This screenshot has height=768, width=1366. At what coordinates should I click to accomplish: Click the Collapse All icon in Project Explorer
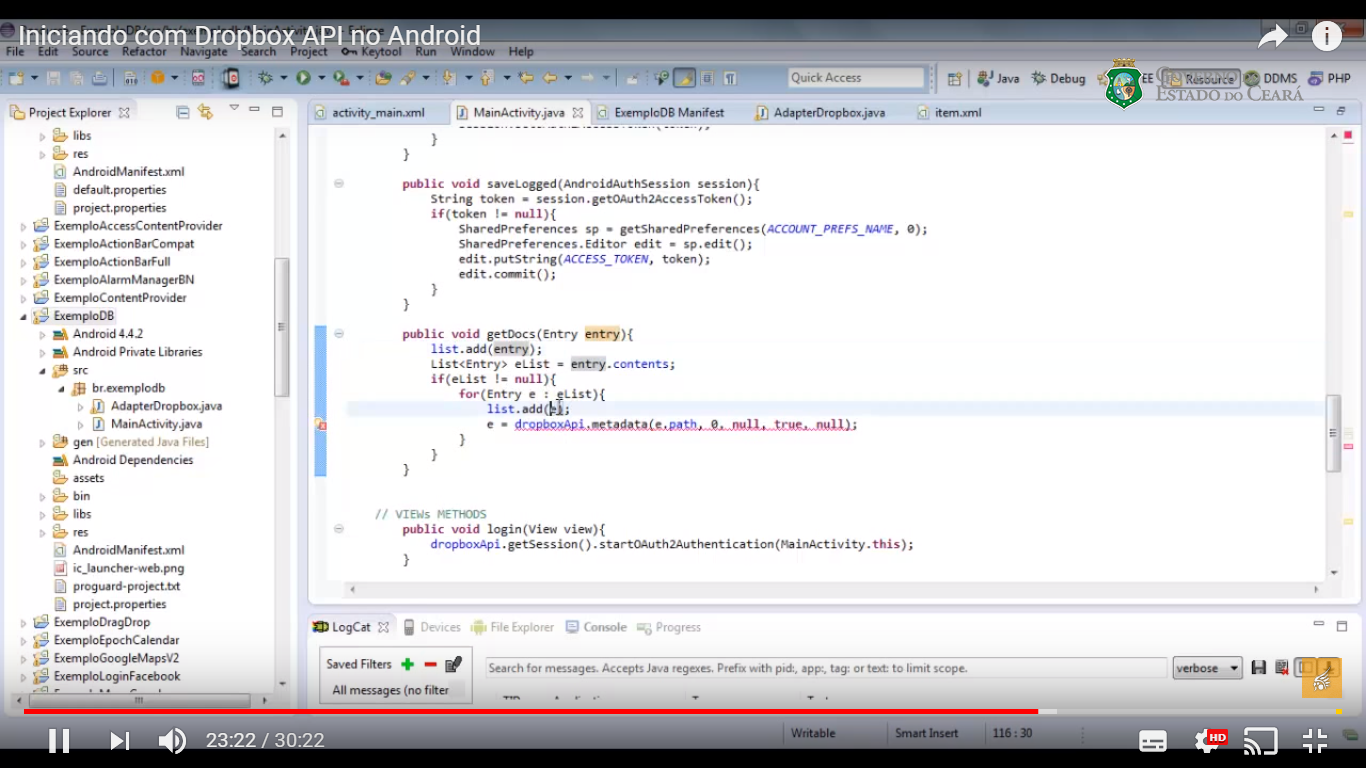pos(182,112)
